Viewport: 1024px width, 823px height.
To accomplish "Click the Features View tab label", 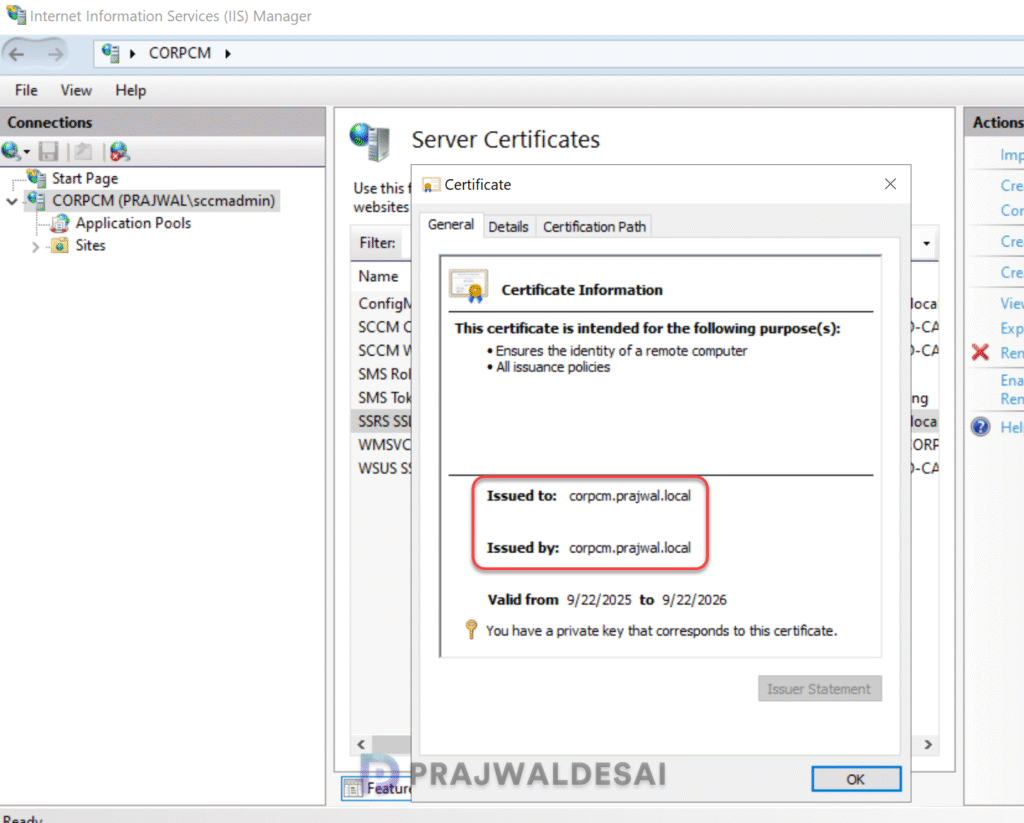I will tap(389, 788).
